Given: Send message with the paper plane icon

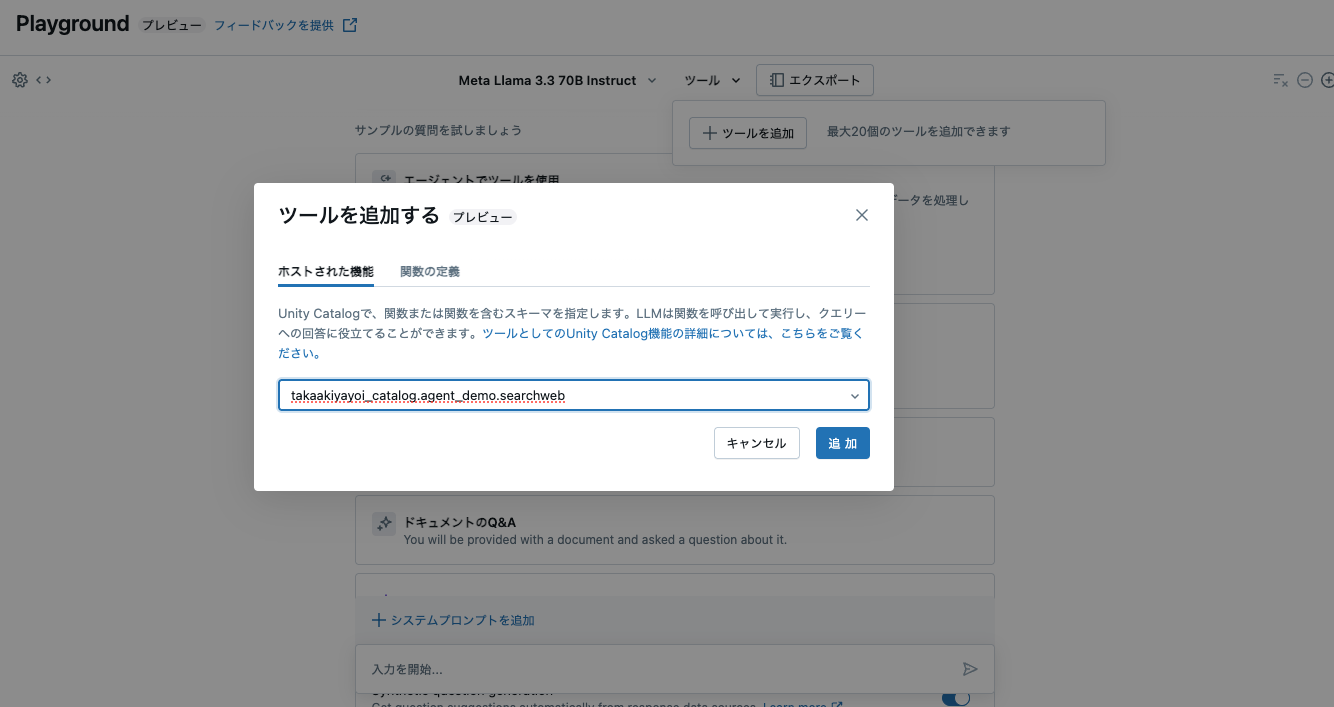Looking at the screenshot, I should click(x=969, y=668).
